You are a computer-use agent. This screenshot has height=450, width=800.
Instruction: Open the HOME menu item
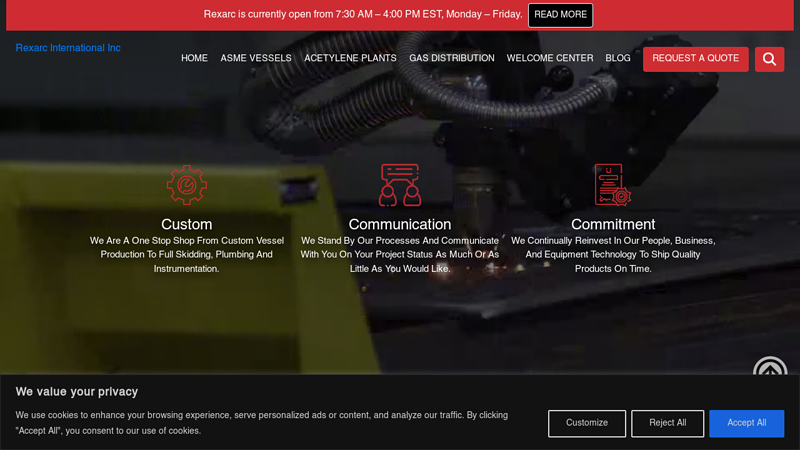click(x=194, y=58)
